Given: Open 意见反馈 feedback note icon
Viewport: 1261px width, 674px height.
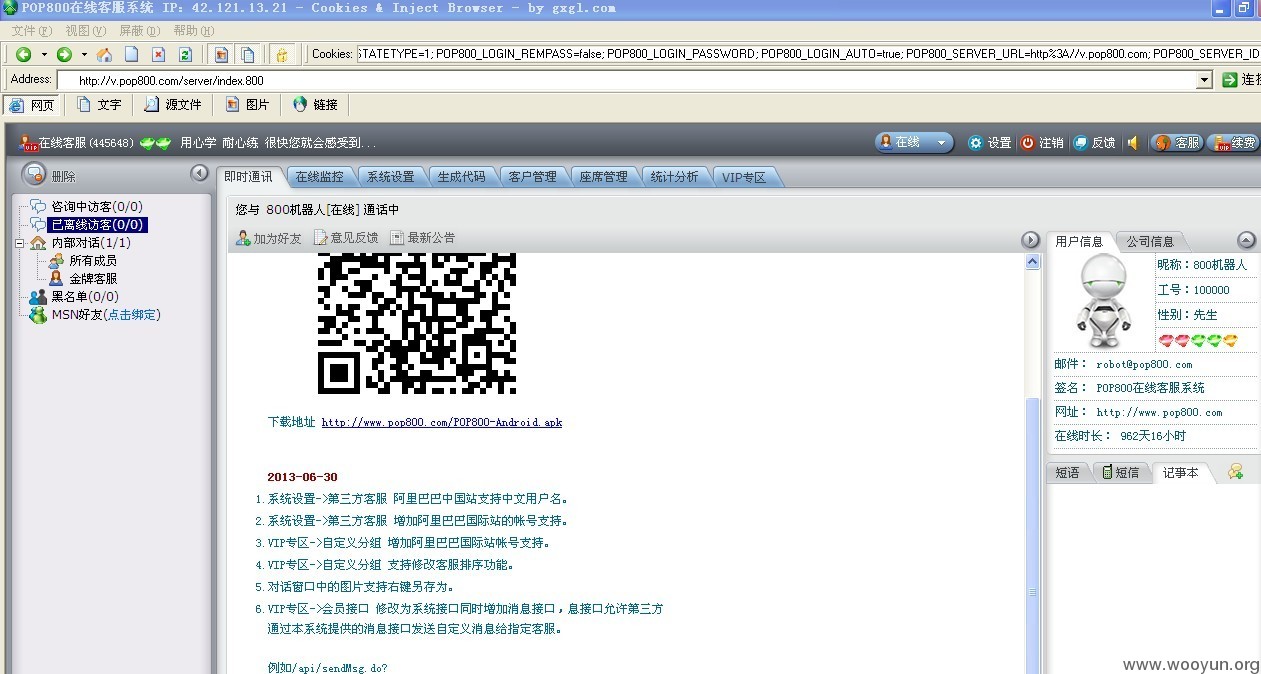Looking at the screenshot, I should click(x=321, y=238).
